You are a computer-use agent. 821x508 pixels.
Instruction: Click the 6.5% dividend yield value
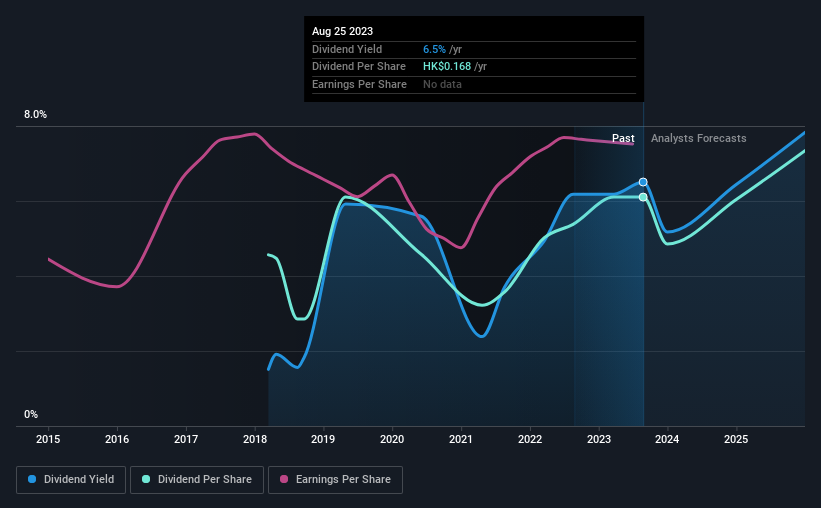(434, 49)
